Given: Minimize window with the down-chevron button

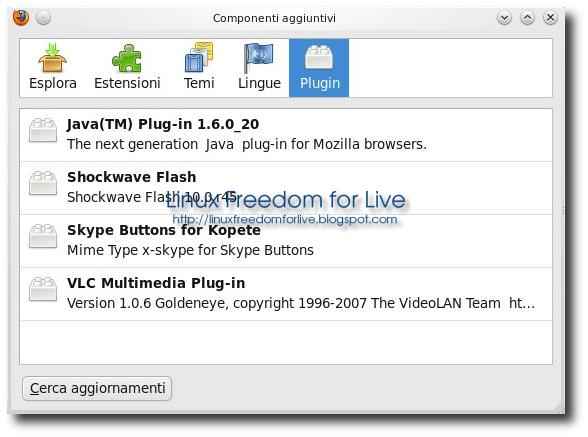Looking at the screenshot, I should coord(504,18).
